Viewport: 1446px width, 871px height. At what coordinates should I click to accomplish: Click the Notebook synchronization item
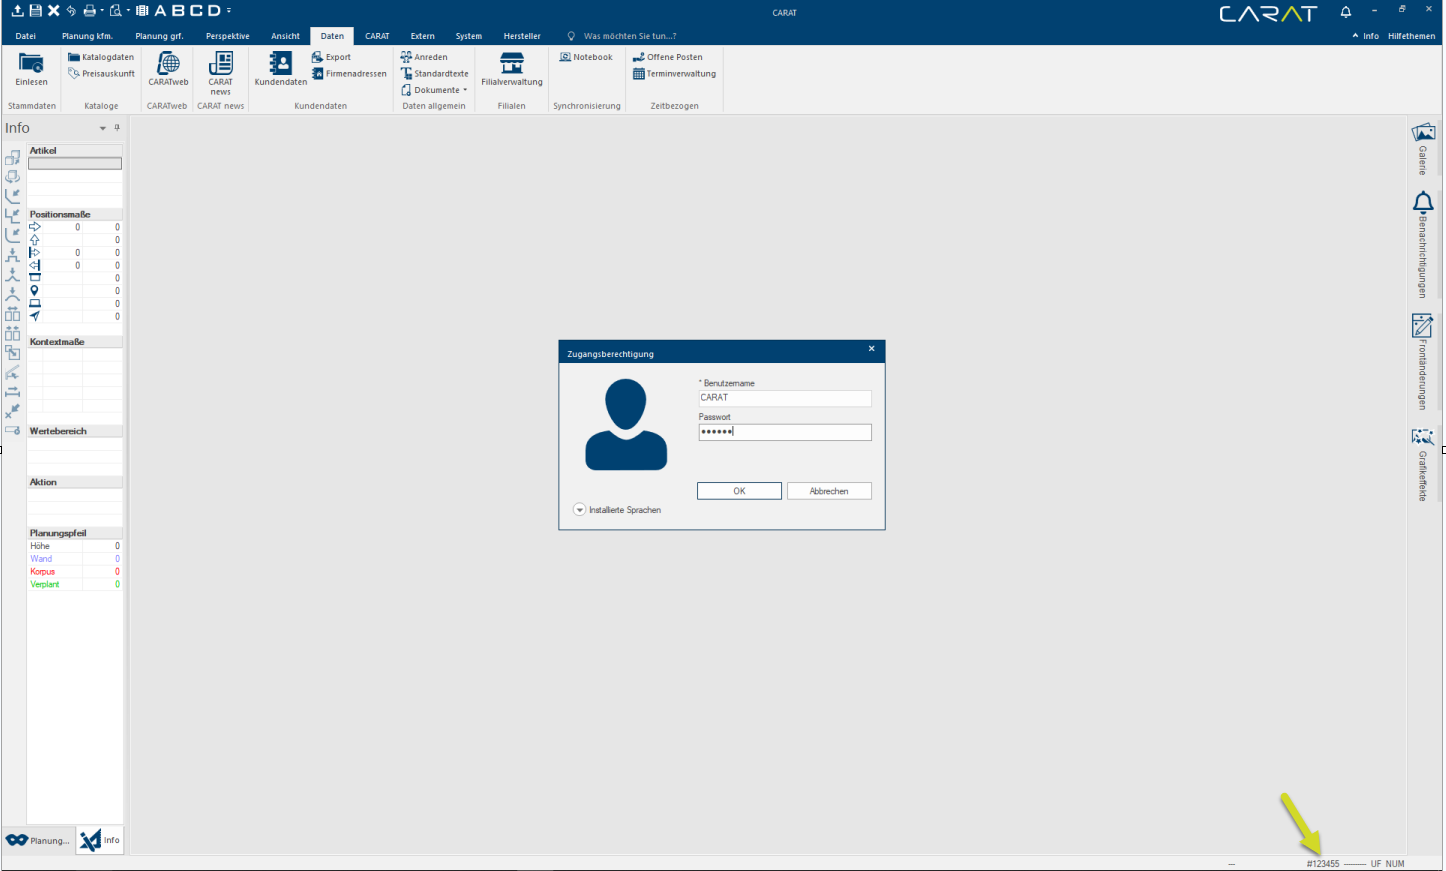pyautogui.click(x=586, y=57)
